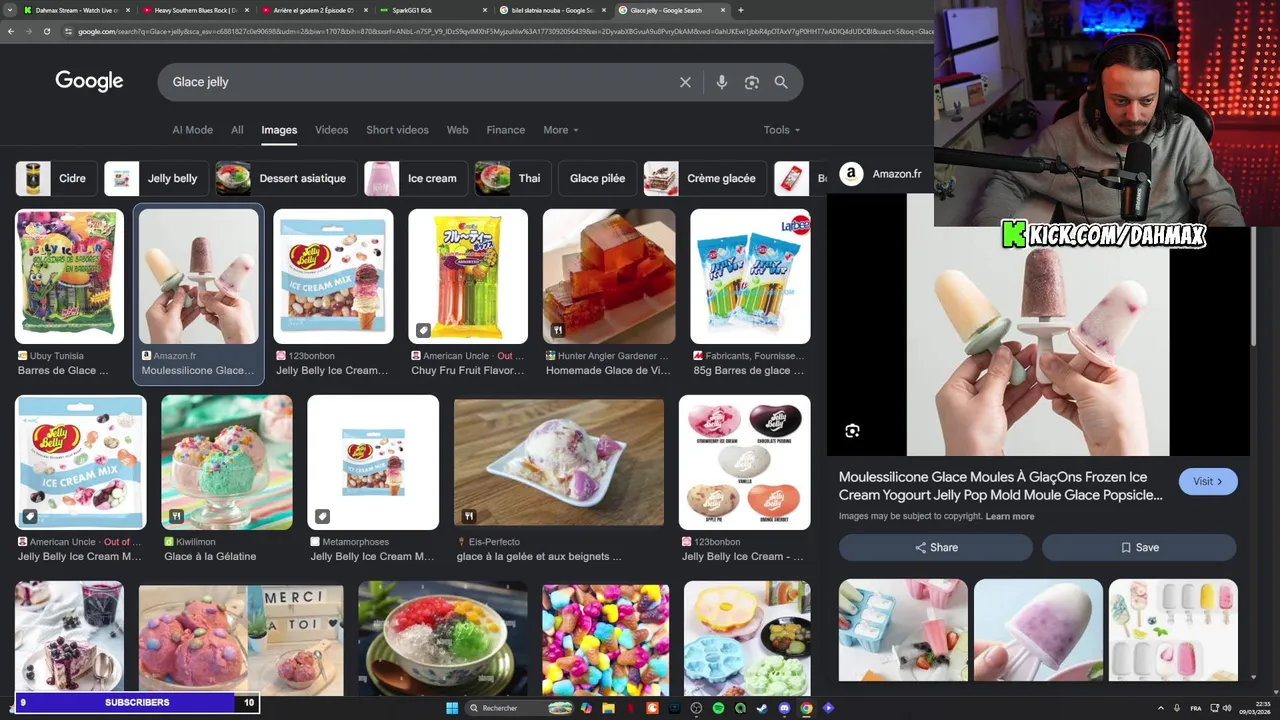Filter by the Thai chip
This screenshot has height=720, width=1280.
click(513, 178)
